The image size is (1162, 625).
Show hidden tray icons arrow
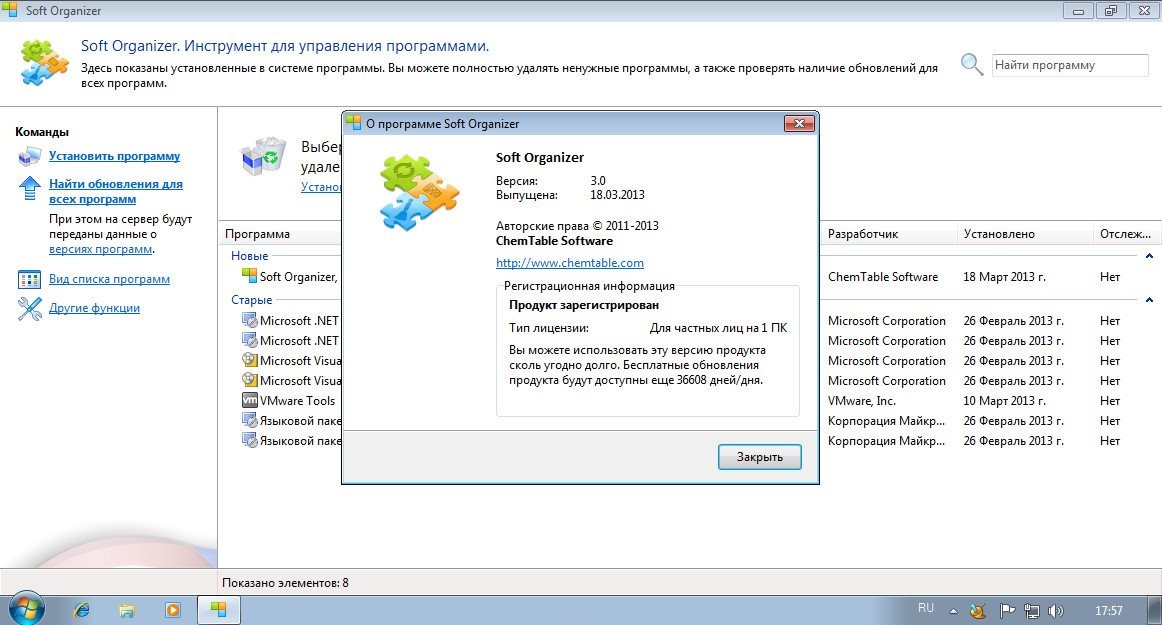[953, 612]
